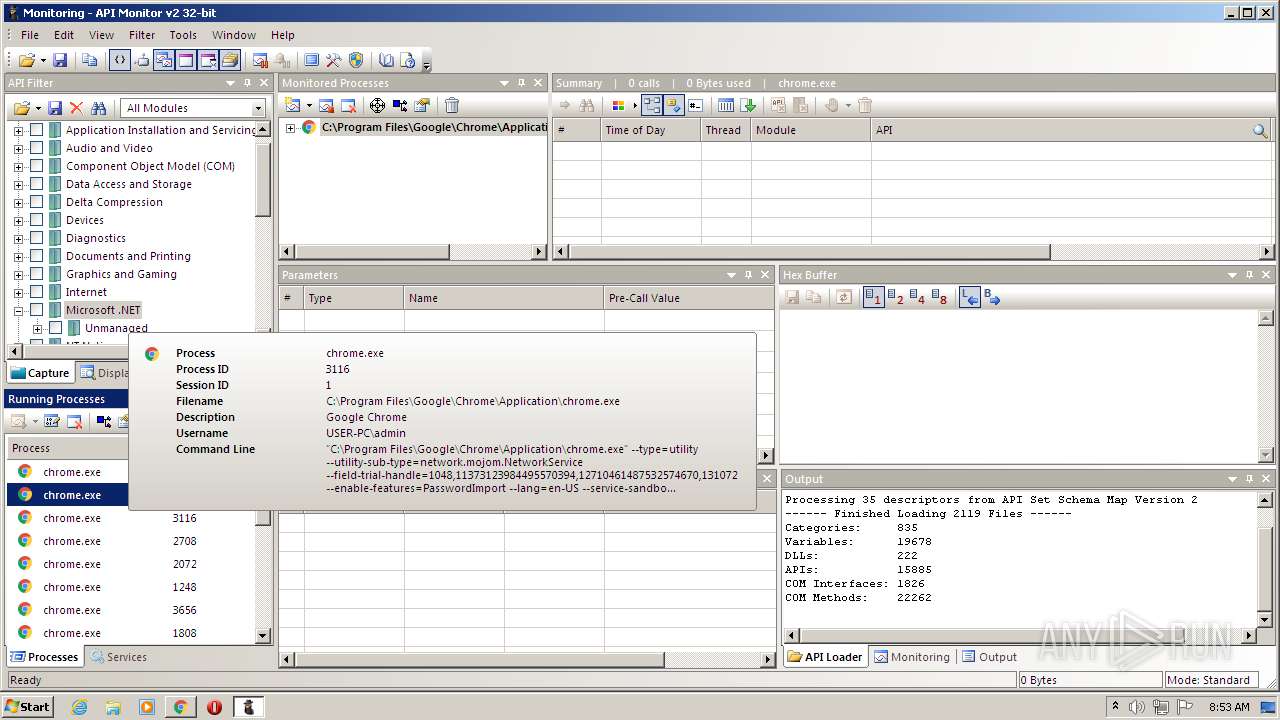This screenshot has height=720, width=1280.
Task: Click the security shield icon in main toolbar
Action: click(x=355, y=60)
